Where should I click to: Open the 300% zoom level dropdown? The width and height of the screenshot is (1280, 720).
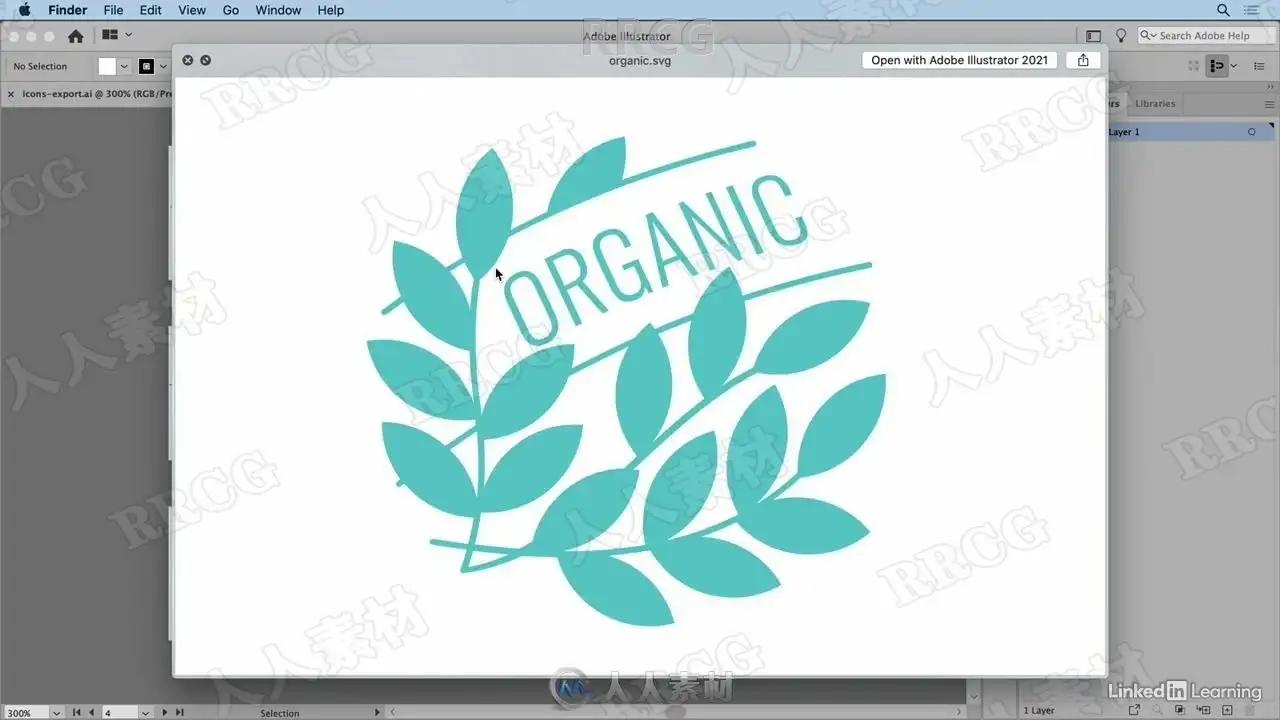click(x=55, y=713)
